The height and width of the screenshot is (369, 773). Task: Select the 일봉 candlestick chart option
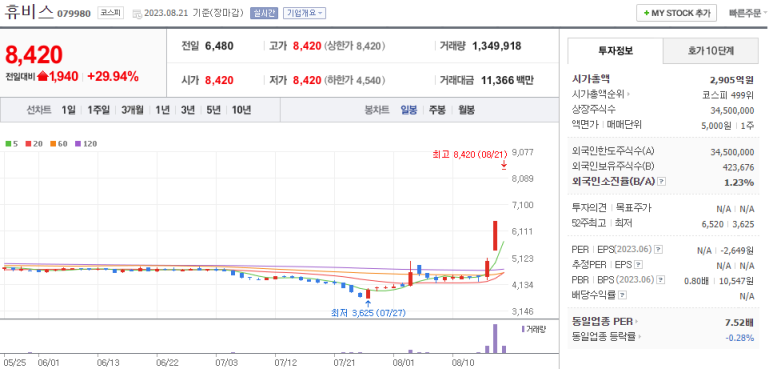[409, 110]
